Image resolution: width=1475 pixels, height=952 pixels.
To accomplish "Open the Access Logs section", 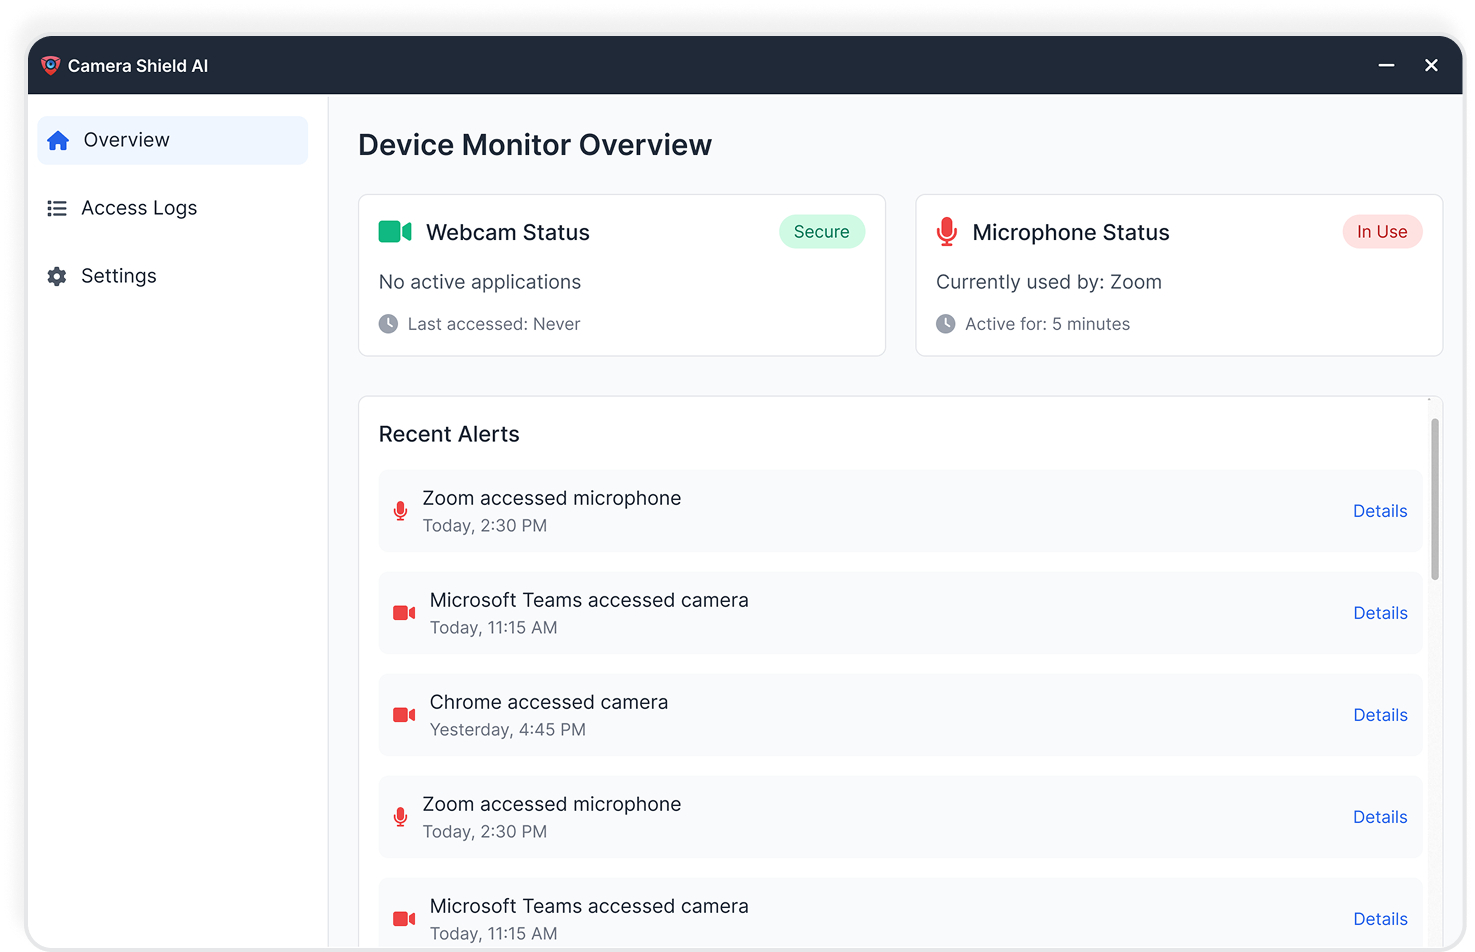I will tap(139, 207).
